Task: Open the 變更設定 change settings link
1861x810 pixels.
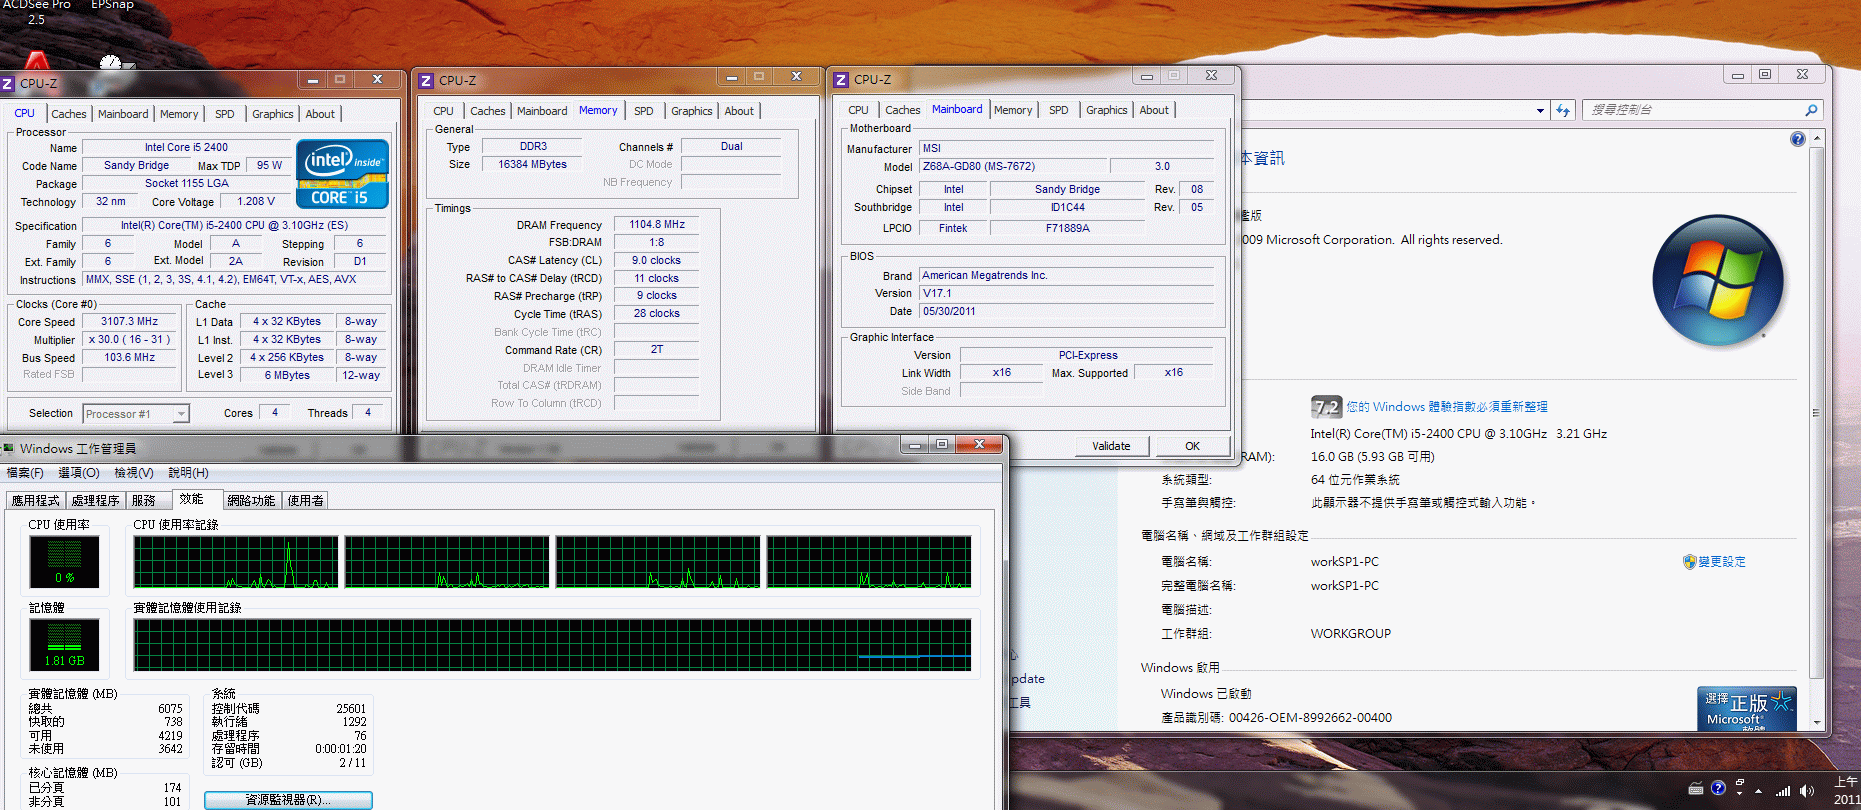Action: (x=1722, y=562)
